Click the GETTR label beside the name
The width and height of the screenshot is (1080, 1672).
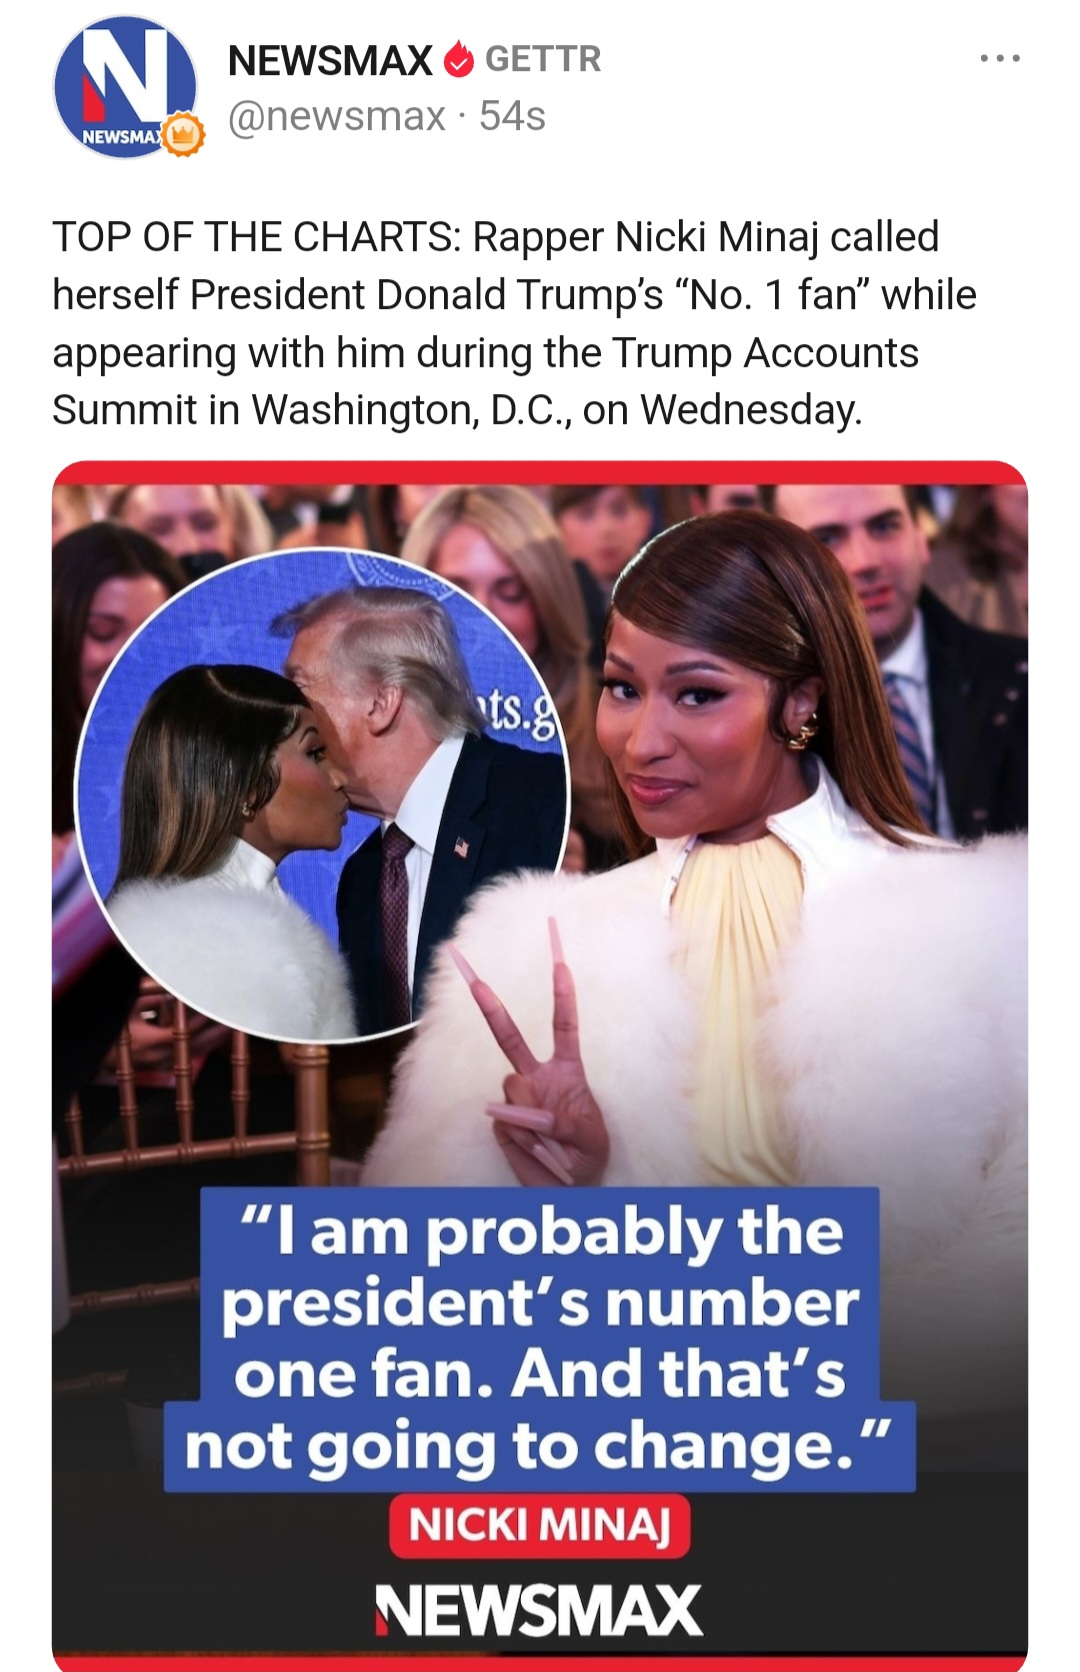(543, 59)
